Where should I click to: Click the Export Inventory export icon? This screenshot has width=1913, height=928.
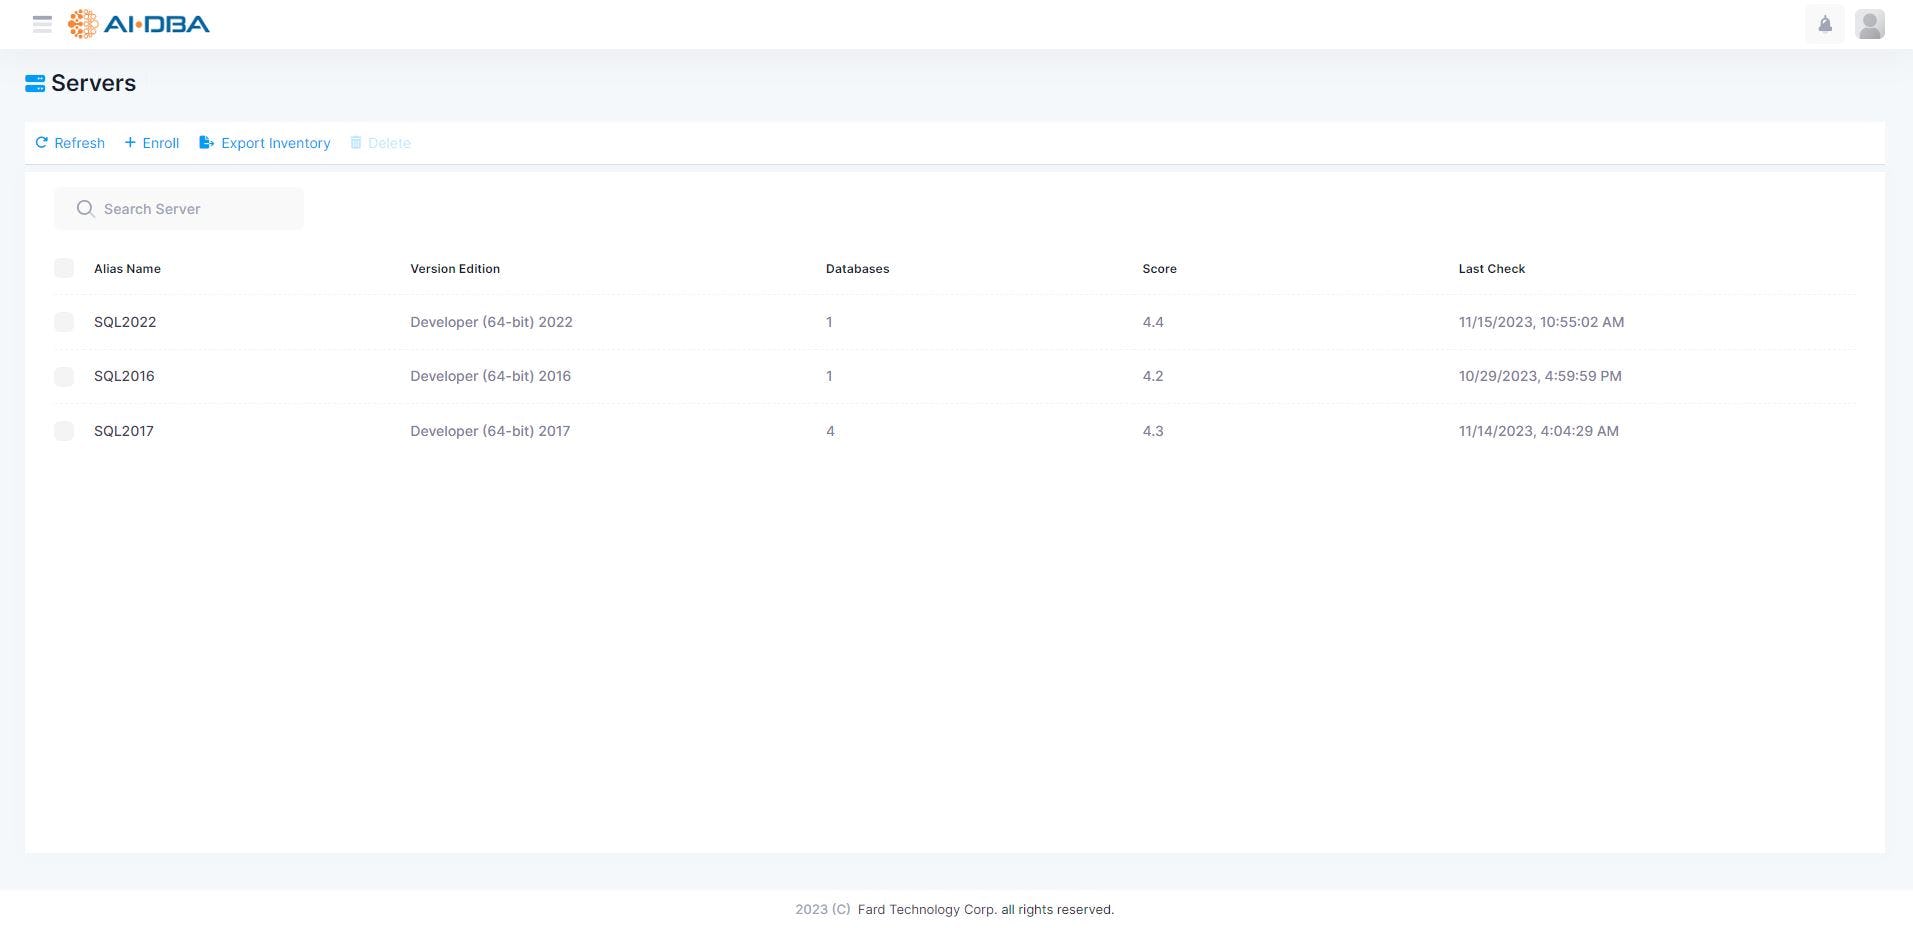[x=207, y=142]
